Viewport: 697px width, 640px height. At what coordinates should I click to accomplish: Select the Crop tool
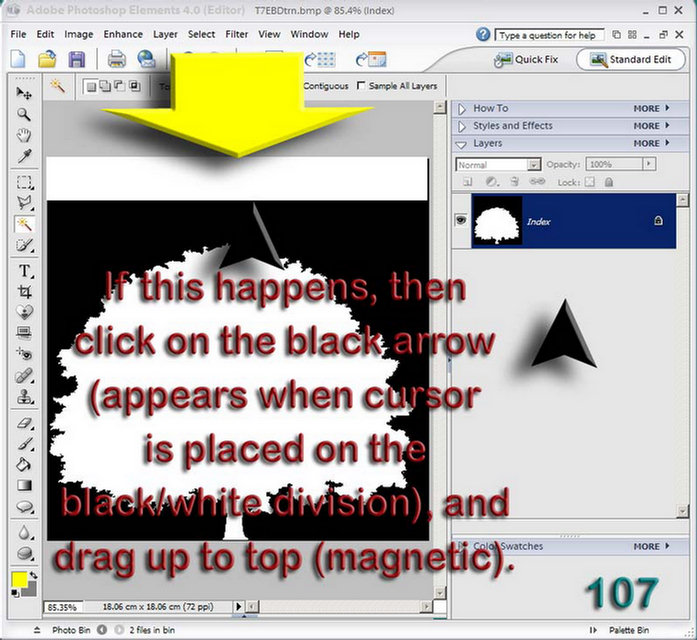tap(24, 292)
